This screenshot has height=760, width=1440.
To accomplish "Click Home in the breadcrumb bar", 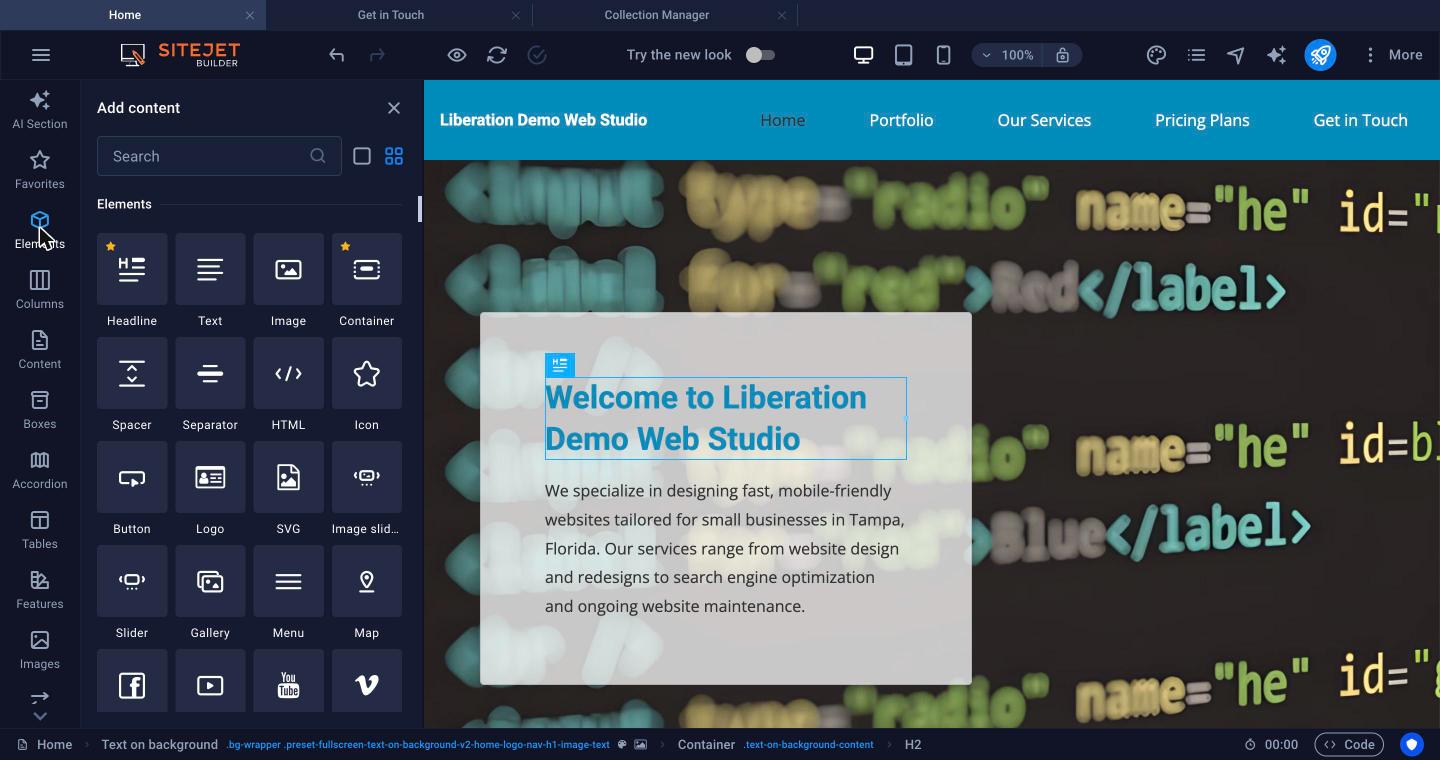I will click(x=45, y=744).
